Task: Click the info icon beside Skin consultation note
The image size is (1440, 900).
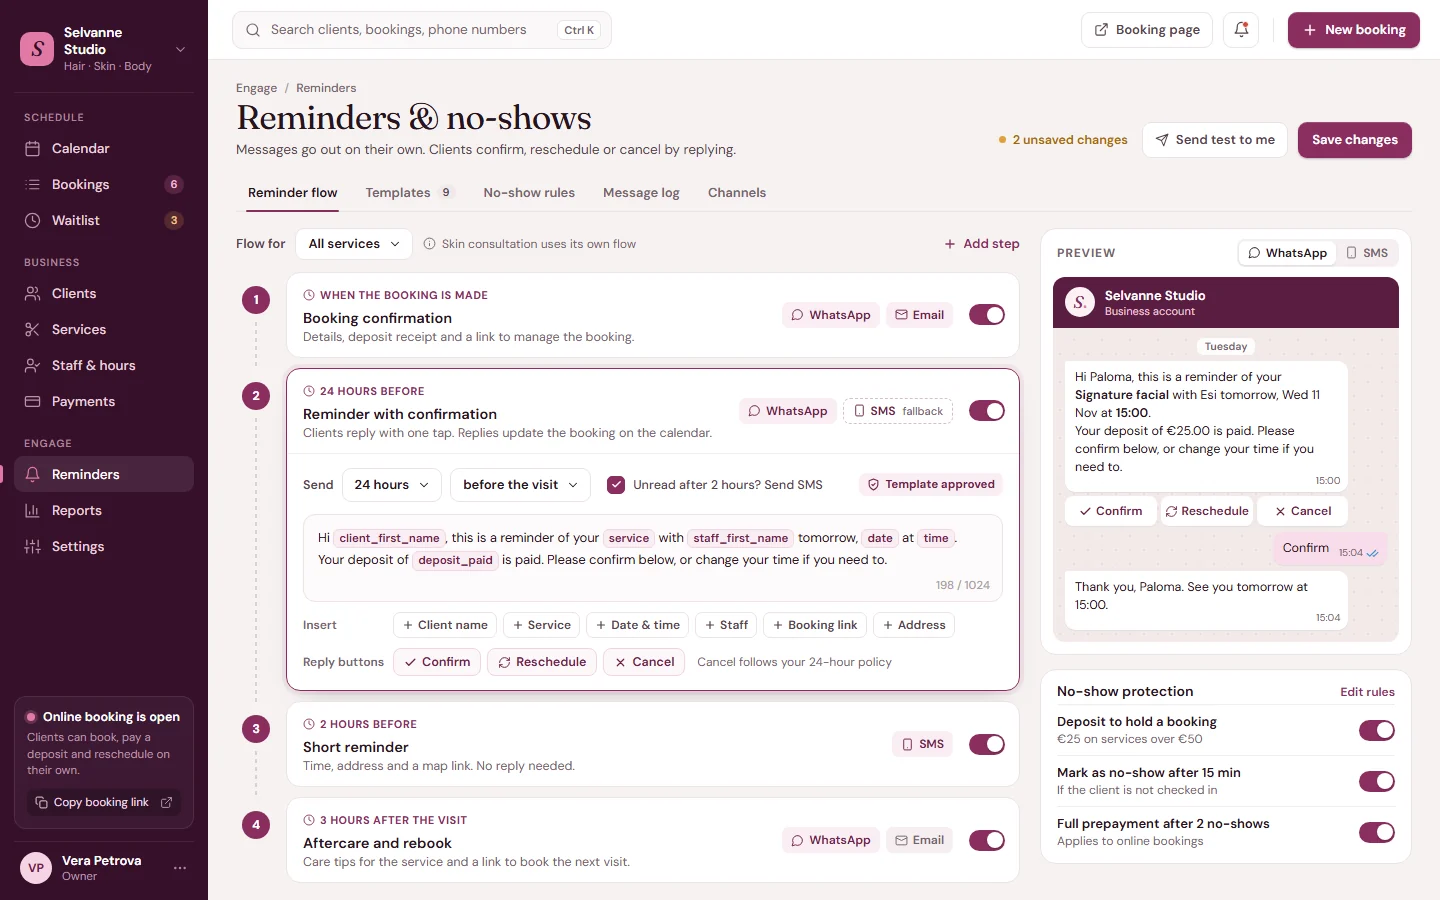Action: [x=429, y=244]
